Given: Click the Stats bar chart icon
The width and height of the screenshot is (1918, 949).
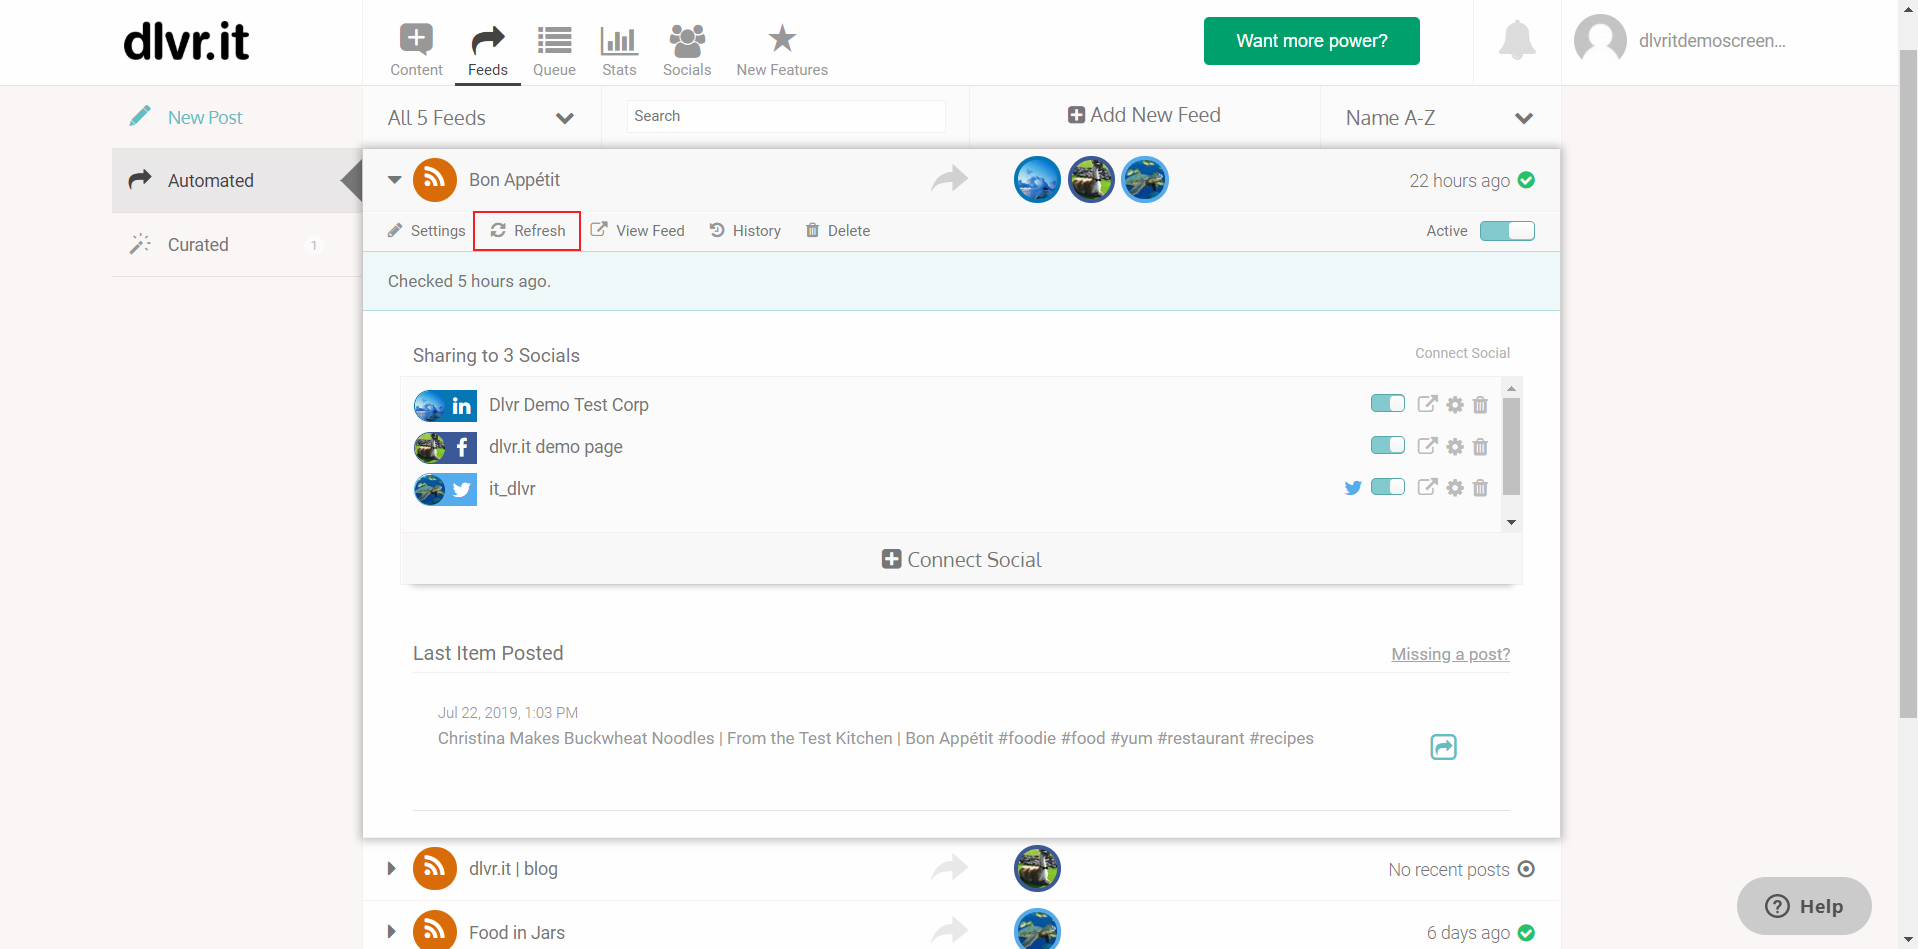Looking at the screenshot, I should pos(619,40).
